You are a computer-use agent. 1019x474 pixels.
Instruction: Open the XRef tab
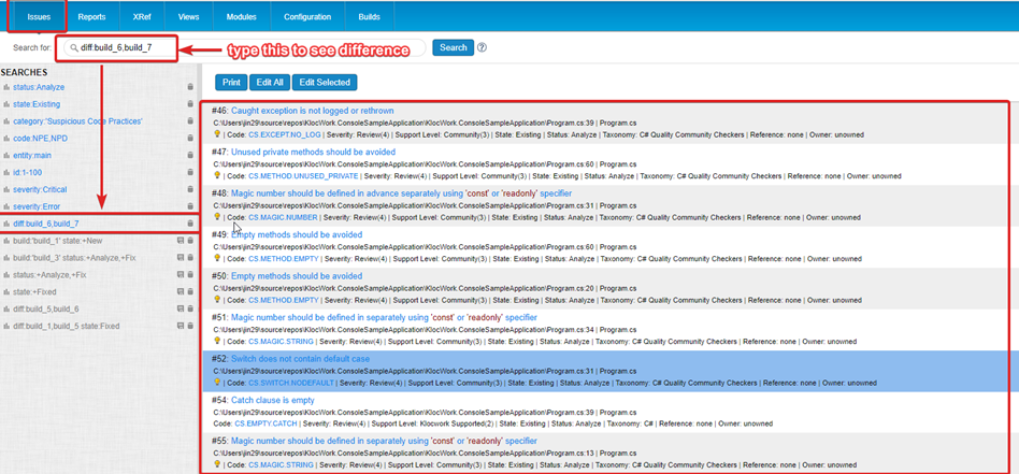(x=141, y=17)
